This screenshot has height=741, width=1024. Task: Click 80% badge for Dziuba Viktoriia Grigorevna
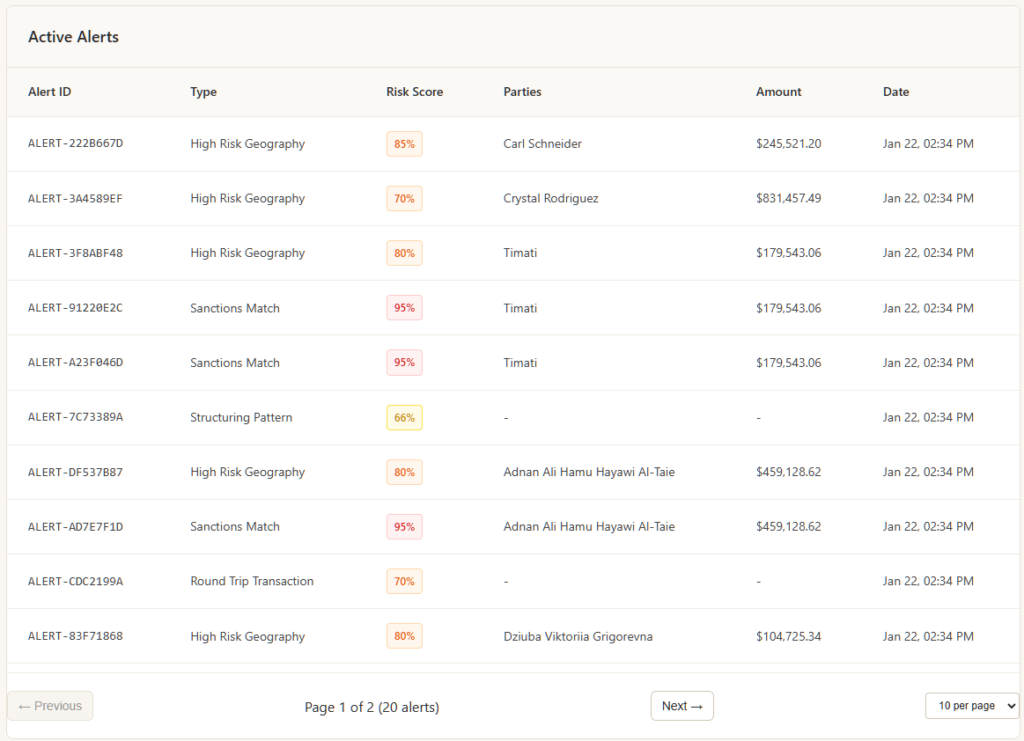[x=404, y=636]
